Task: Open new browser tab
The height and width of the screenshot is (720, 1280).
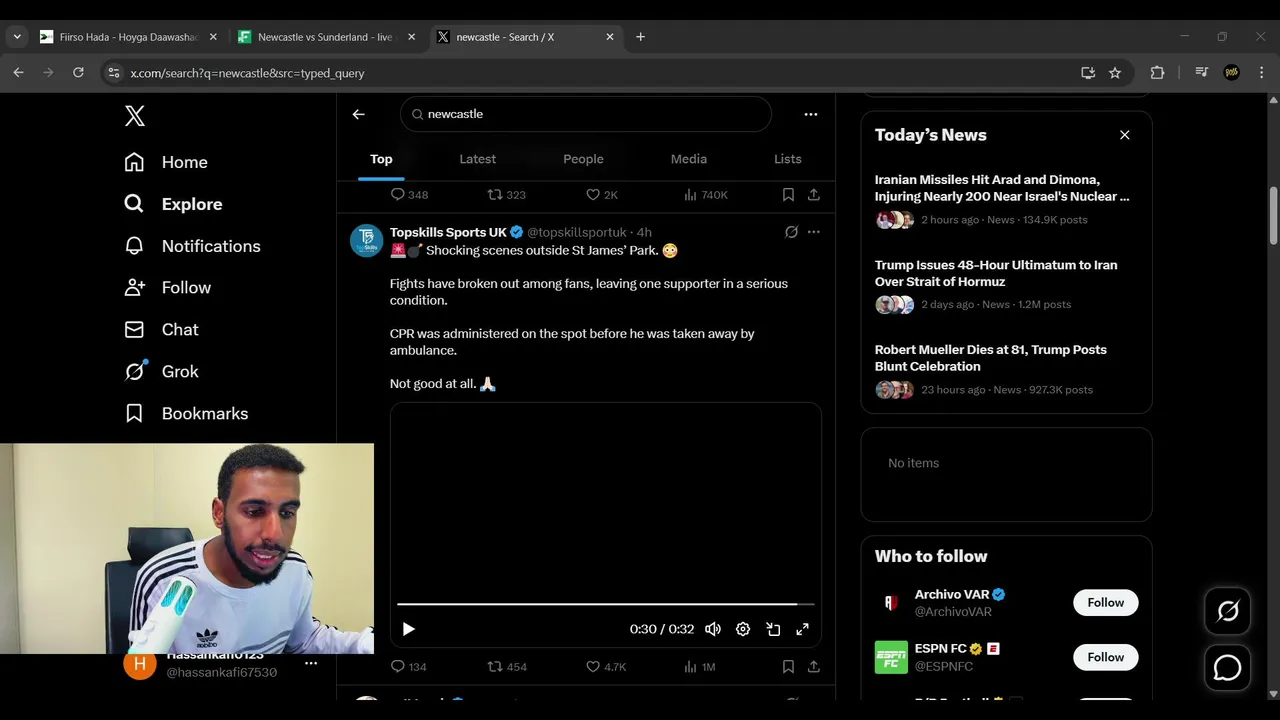Action: pos(640,37)
